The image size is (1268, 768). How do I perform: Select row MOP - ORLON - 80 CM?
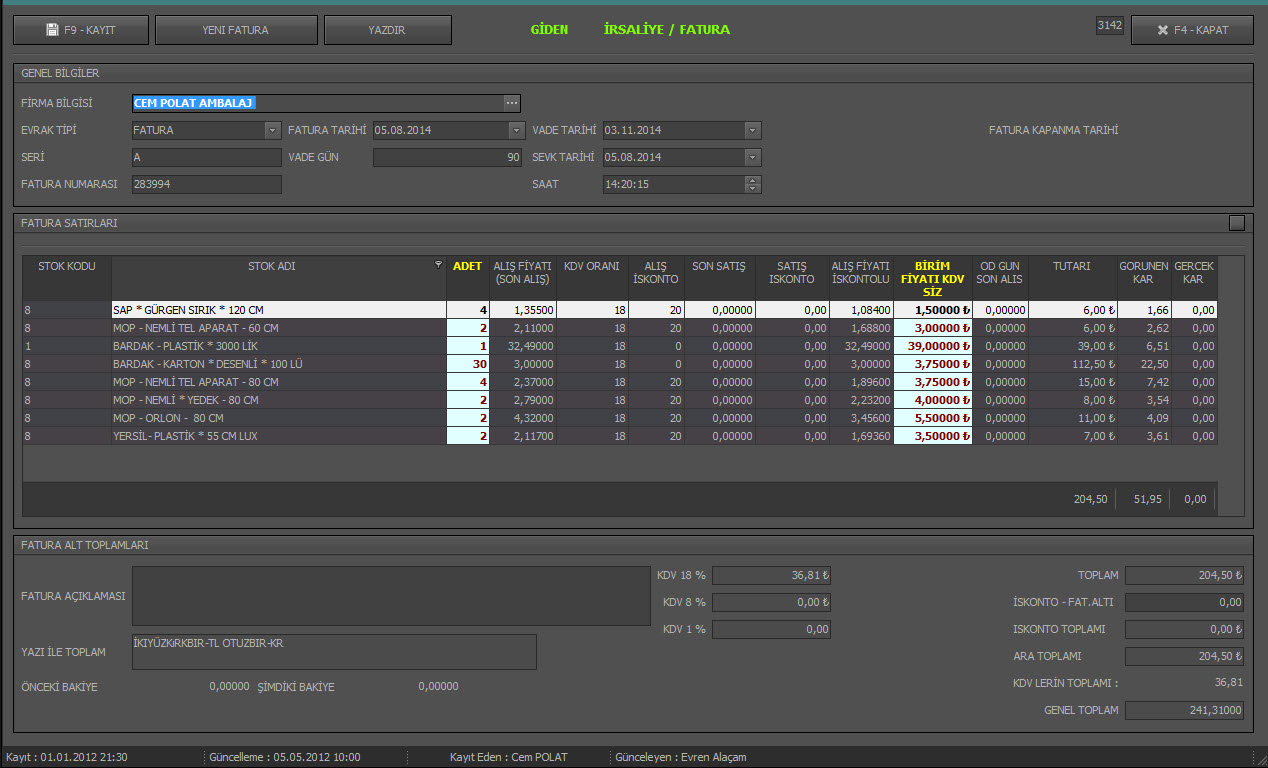pyautogui.click(x=620, y=418)
